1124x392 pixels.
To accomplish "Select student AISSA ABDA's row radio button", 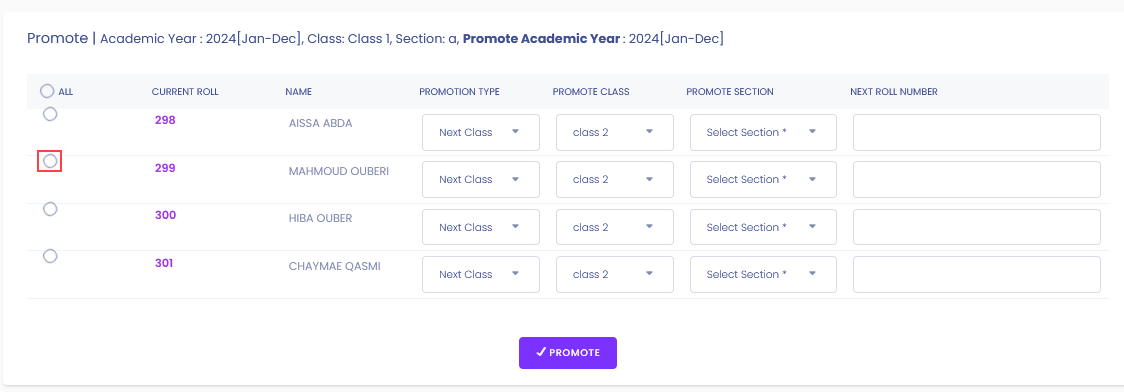I will point(50,114).
